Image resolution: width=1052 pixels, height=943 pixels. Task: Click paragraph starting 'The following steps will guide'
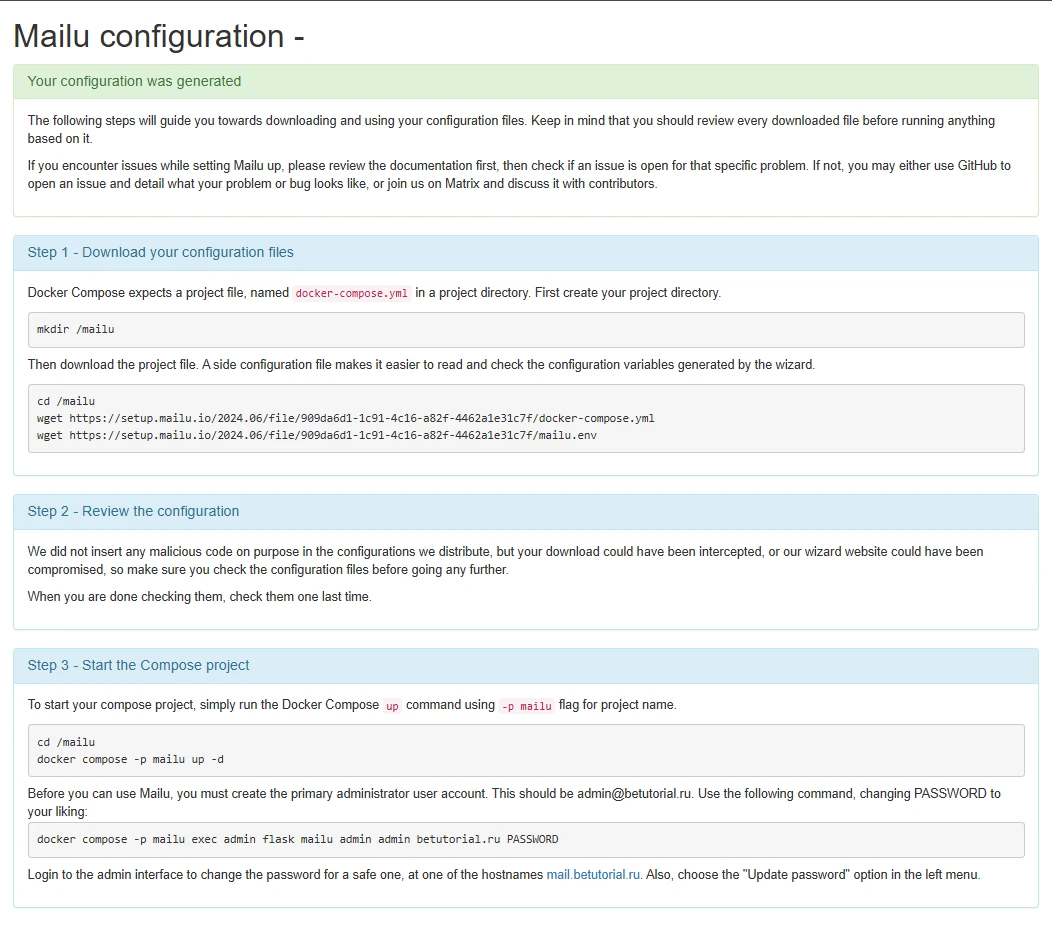coord(511,129)
